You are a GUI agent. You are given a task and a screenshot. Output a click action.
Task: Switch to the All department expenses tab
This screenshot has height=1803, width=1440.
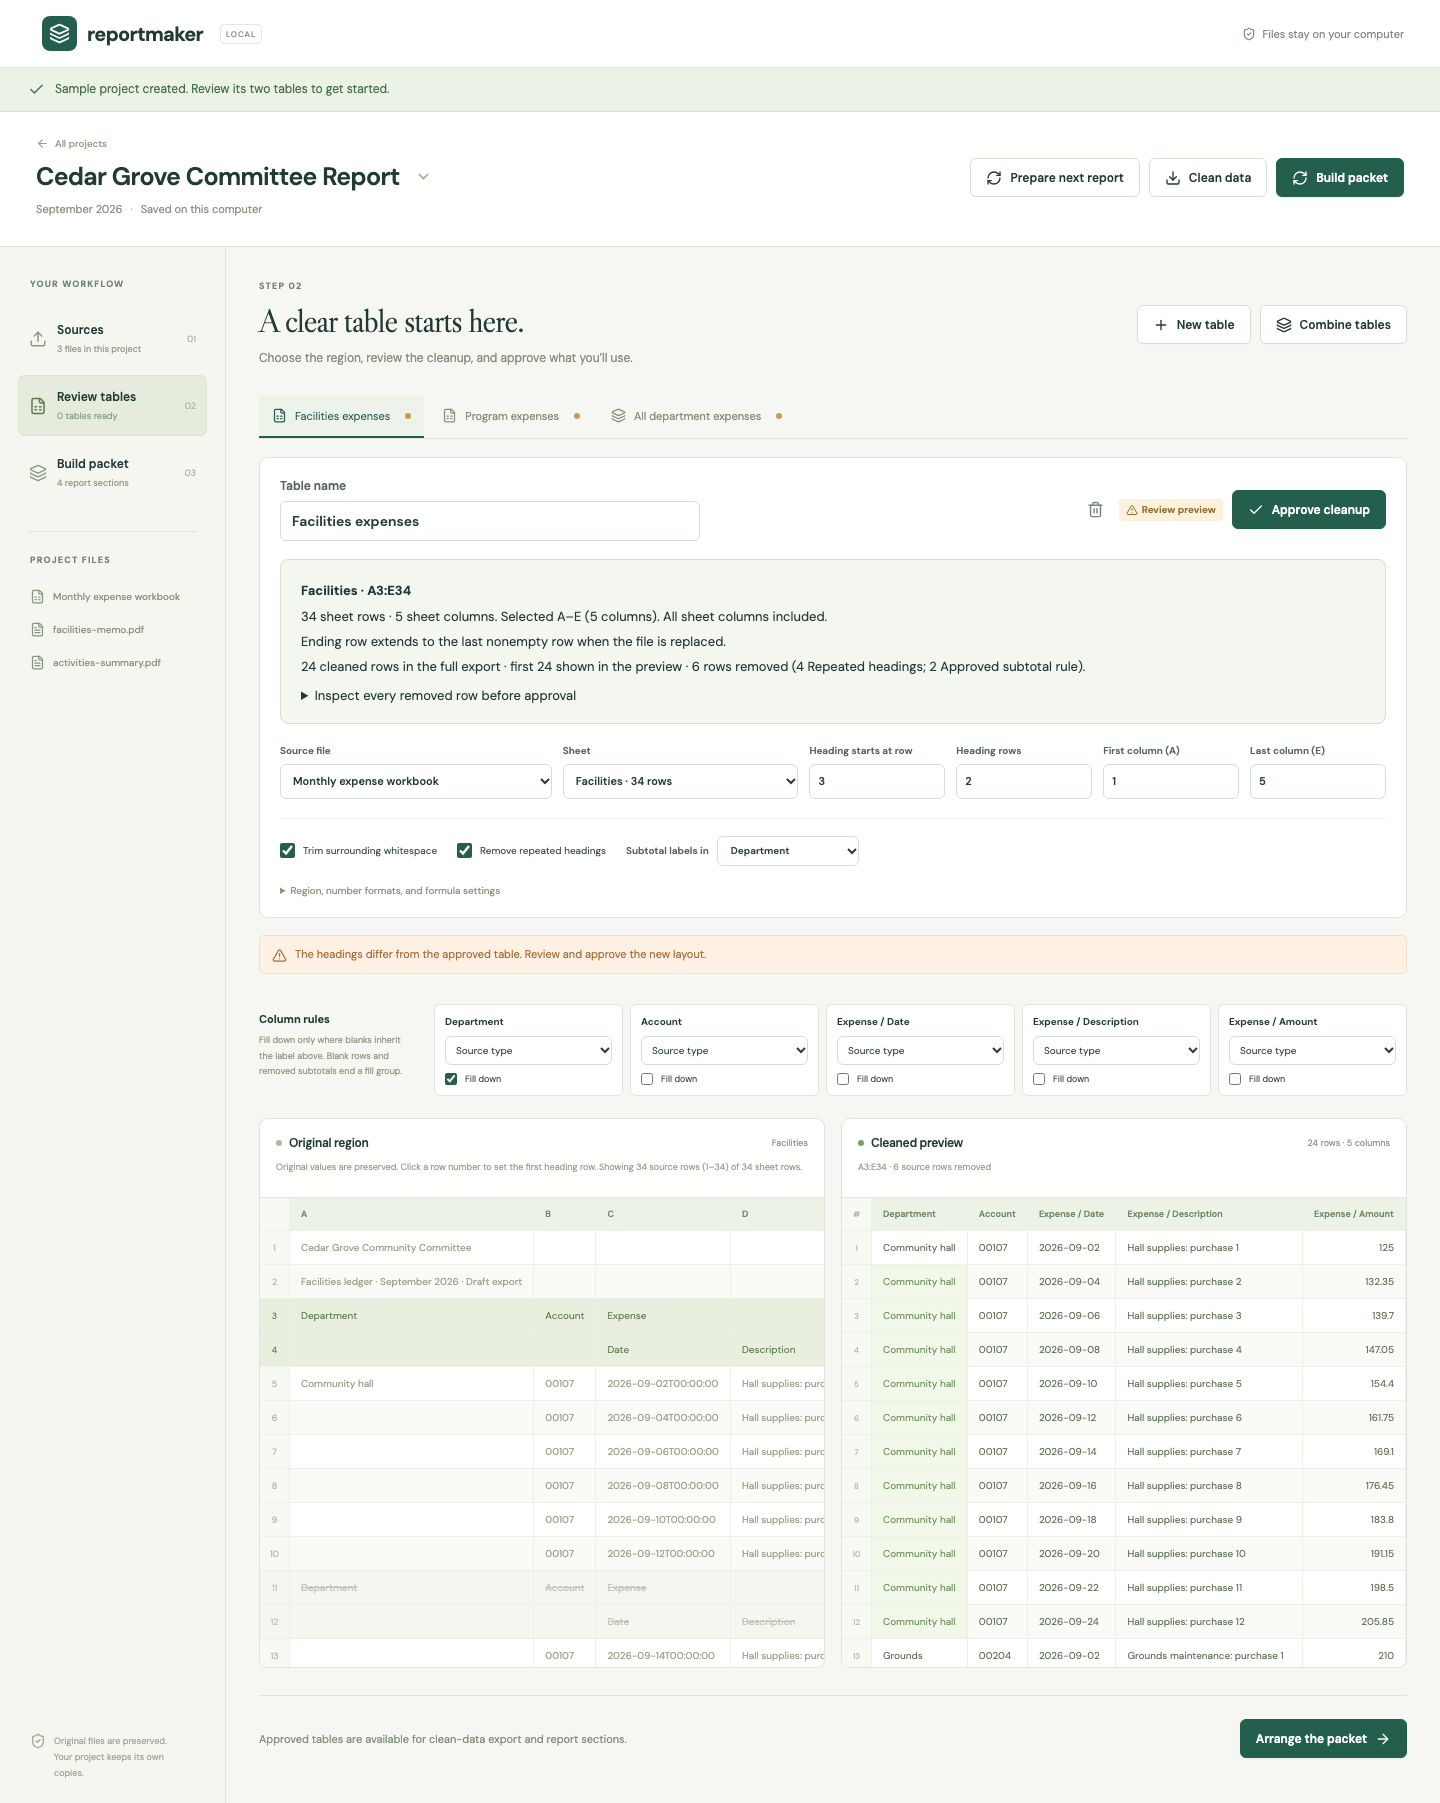(697, 416)
